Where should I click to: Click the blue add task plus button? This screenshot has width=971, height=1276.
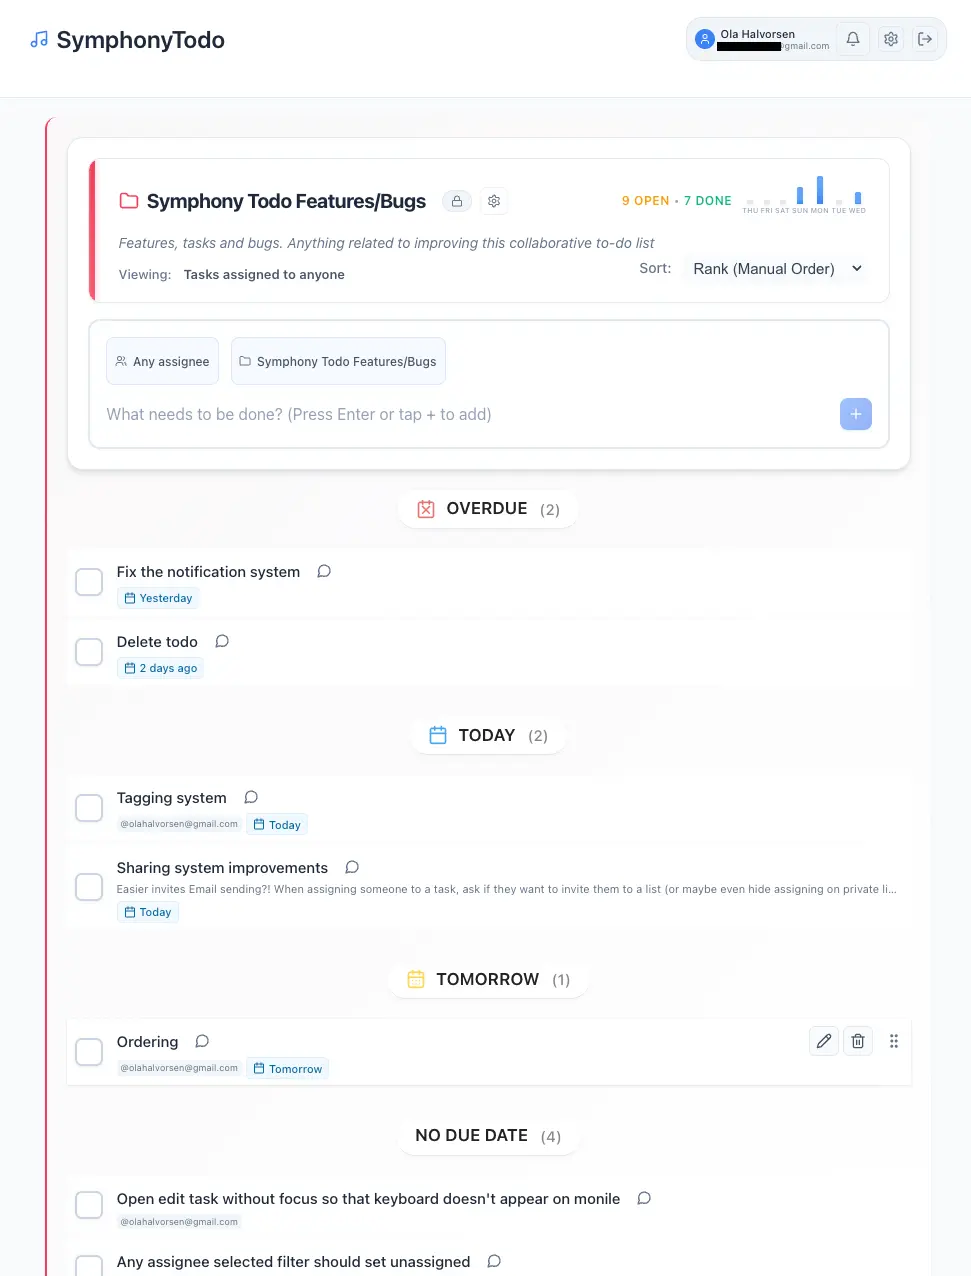[855, 414]
